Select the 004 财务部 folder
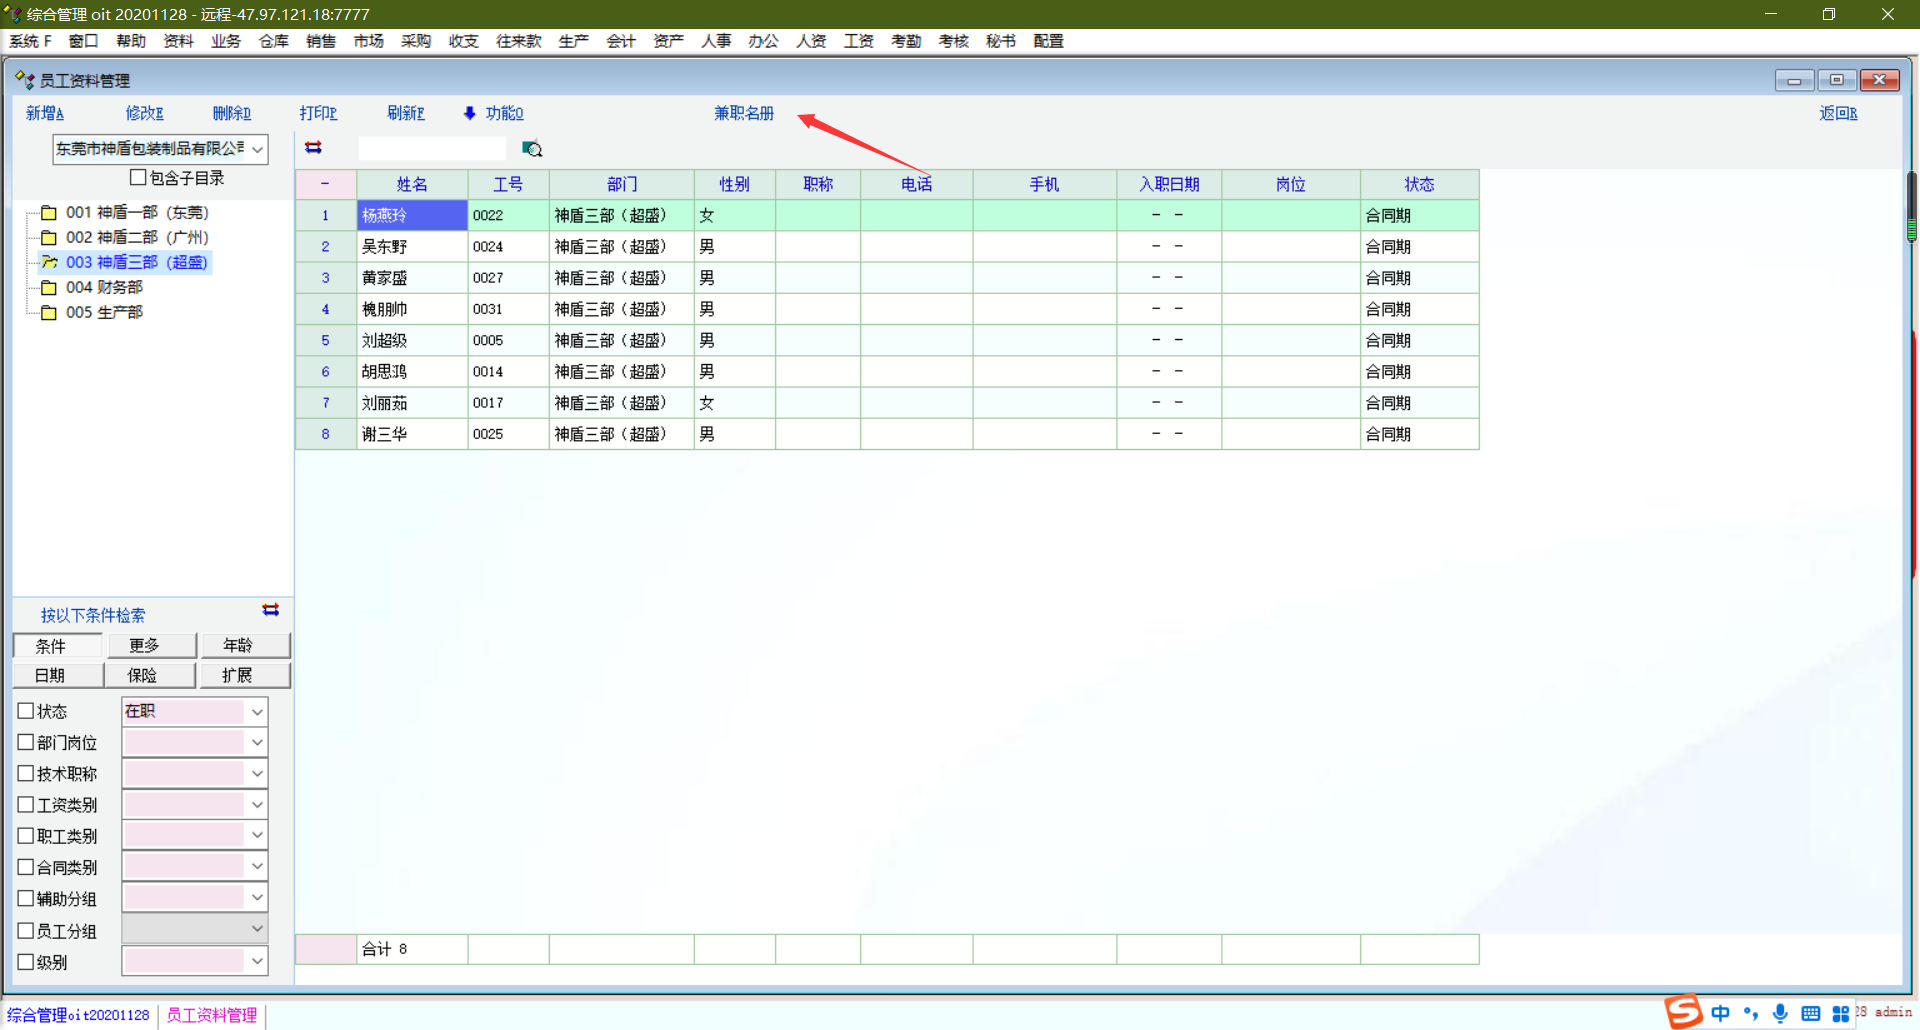The image size is (1920, 1030). pyautogui.click(x=104, y=287)
